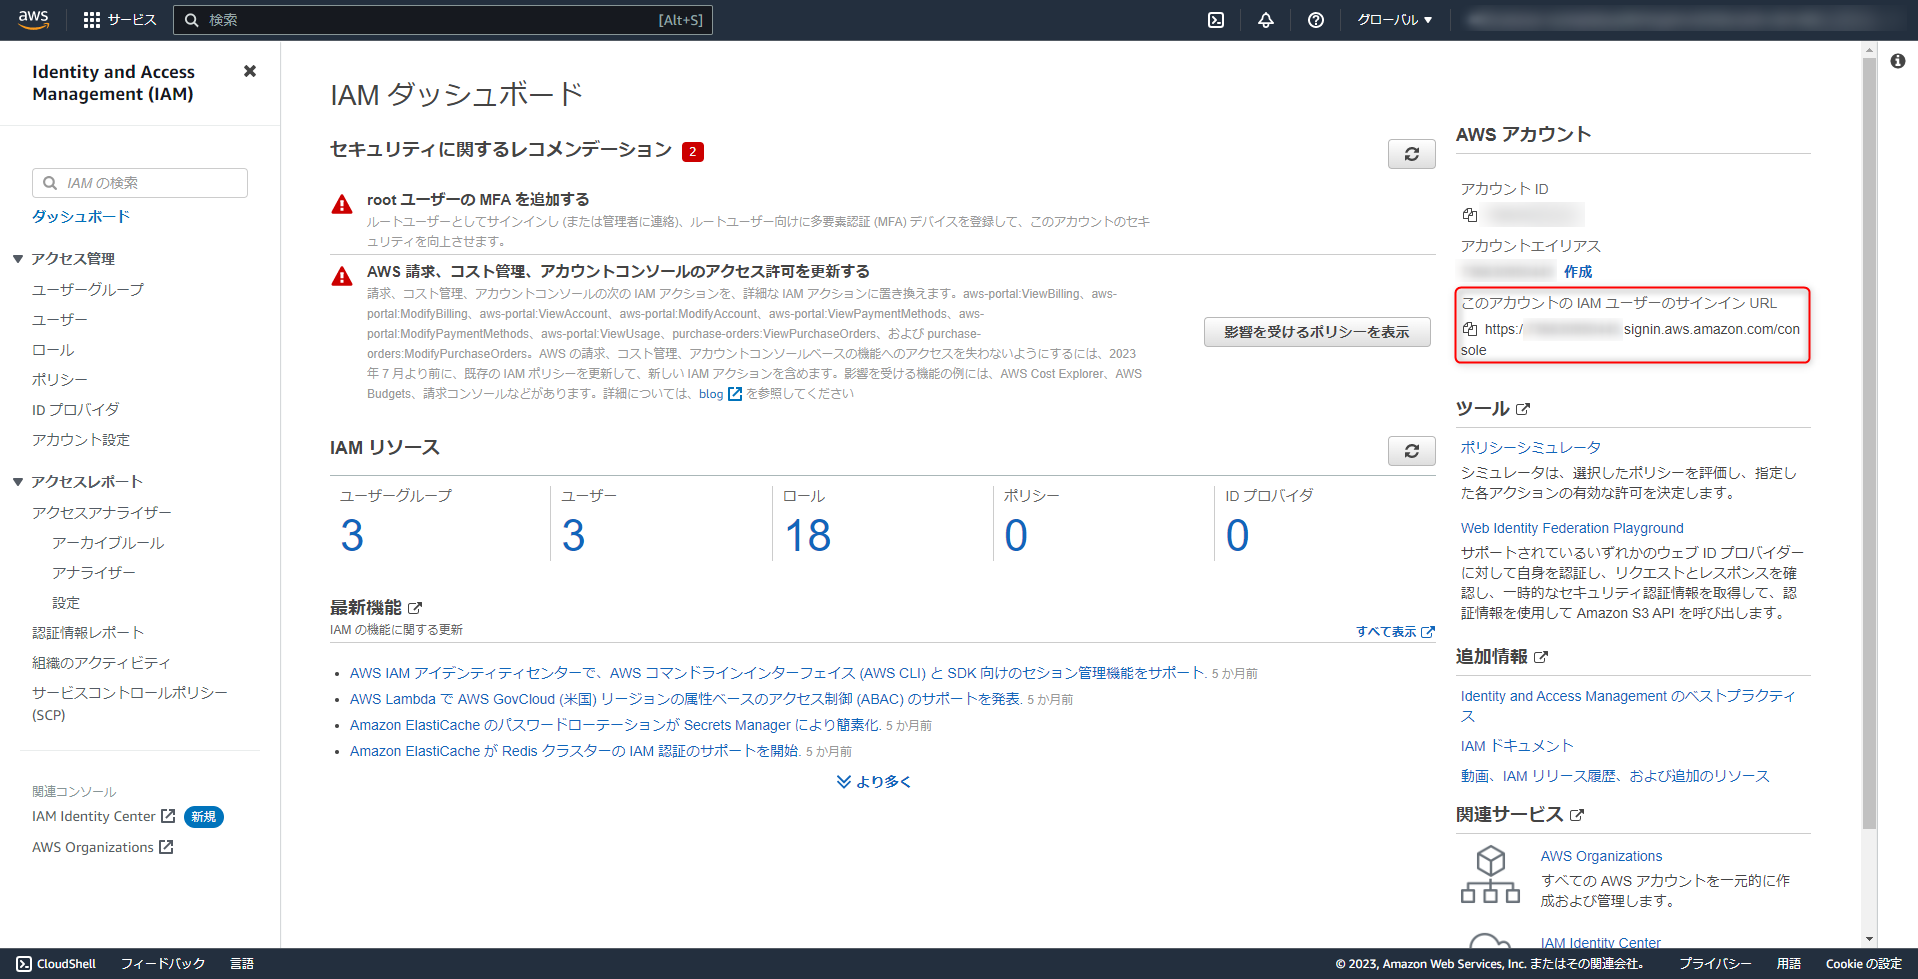Click 作成 to create an account alias
This screenshot has width=1918, height=979.
[x=1578, y=271]
